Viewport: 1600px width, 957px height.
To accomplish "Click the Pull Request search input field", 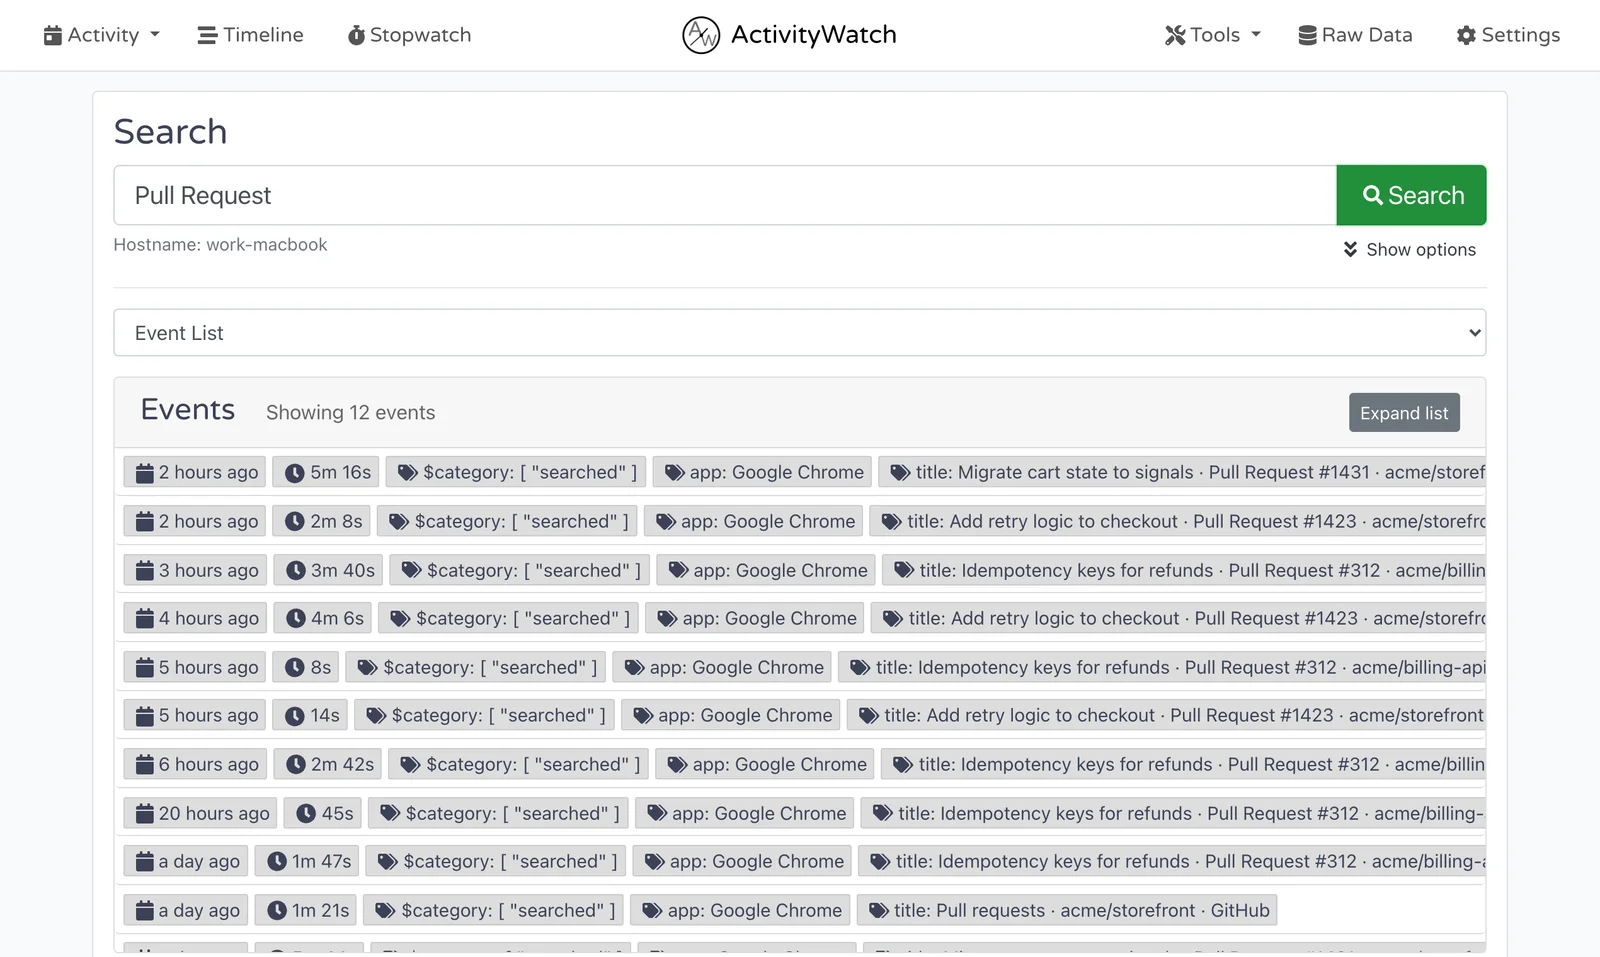I will tap(725, 195).
